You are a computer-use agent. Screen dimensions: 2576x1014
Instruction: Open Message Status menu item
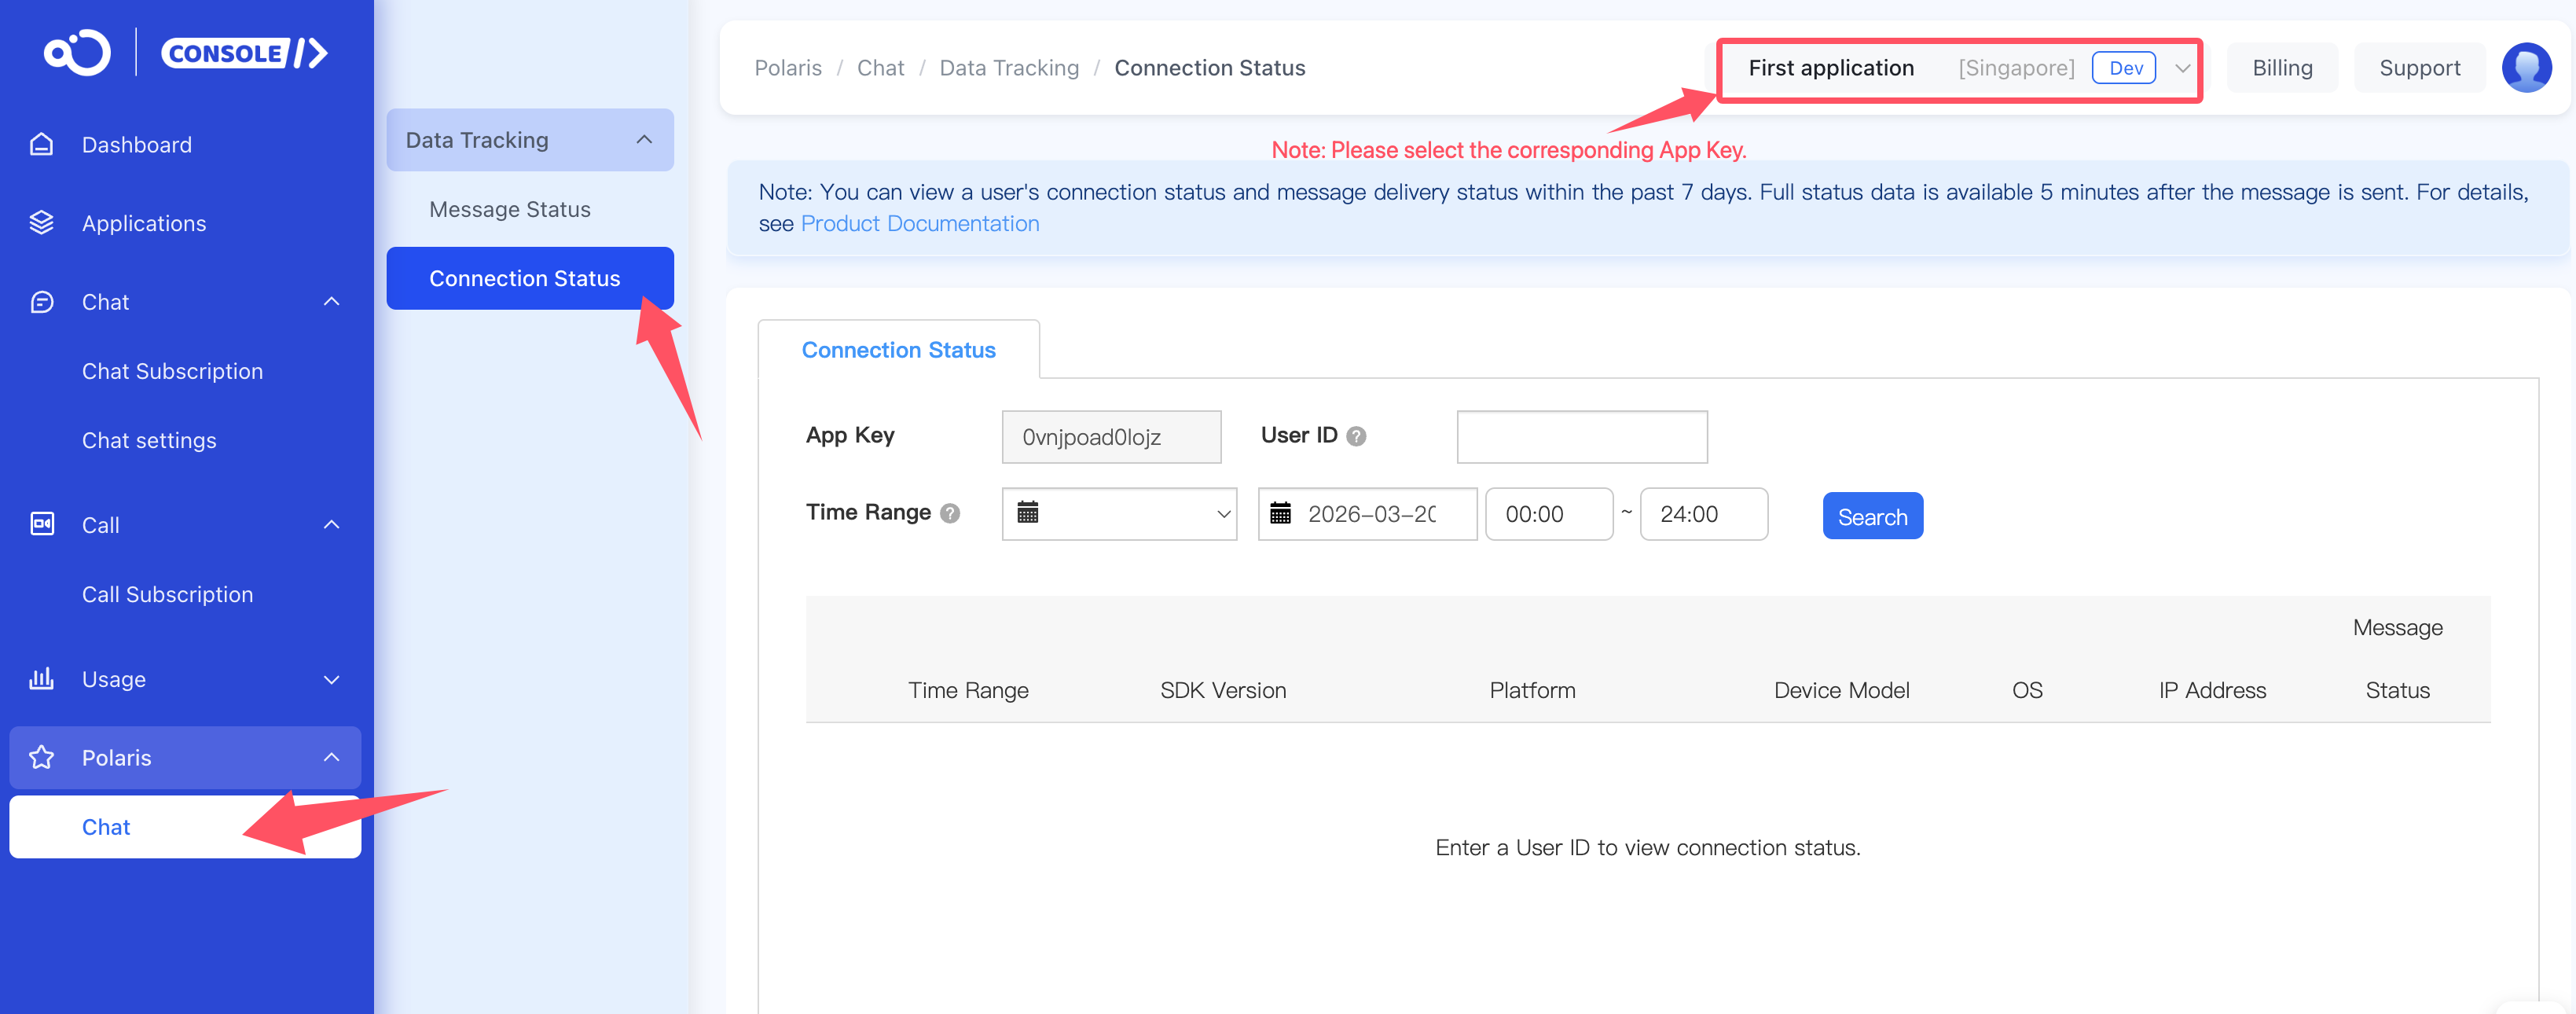509,209
